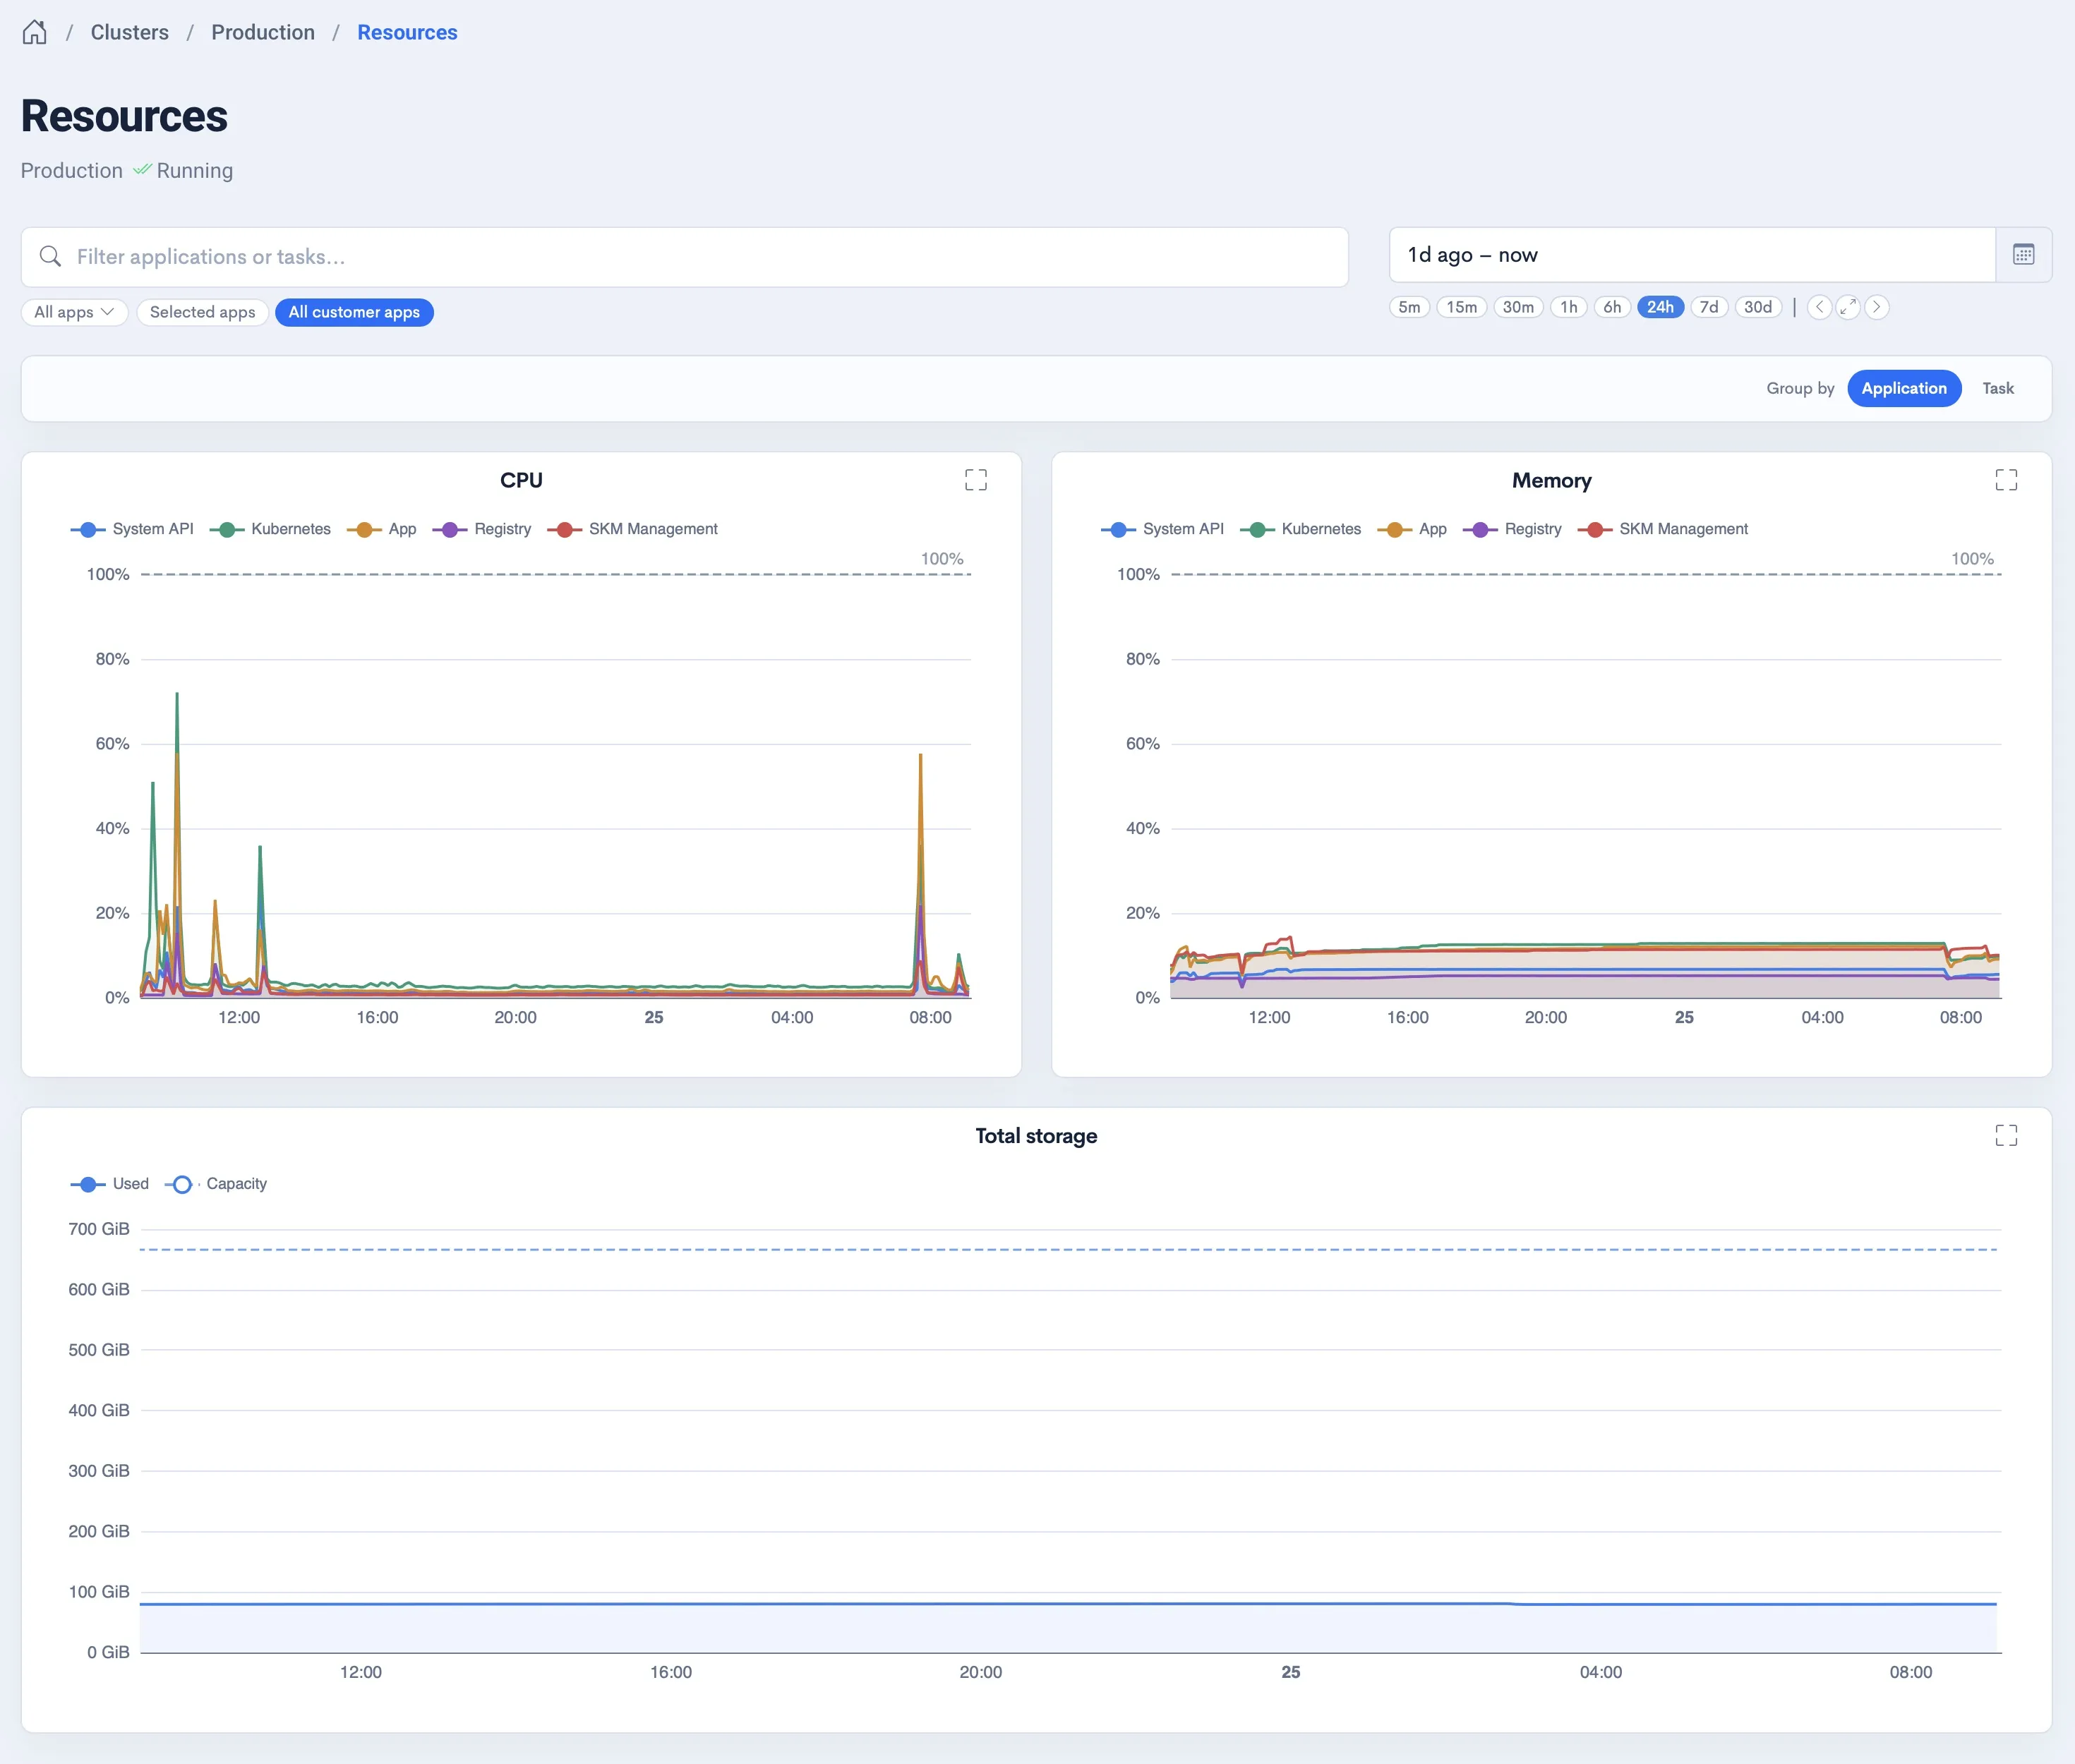The width and height of the screenshot is (2075, 1764).
Task: Group by Task
Action: pyautogui.click(x=1997, y=388)
